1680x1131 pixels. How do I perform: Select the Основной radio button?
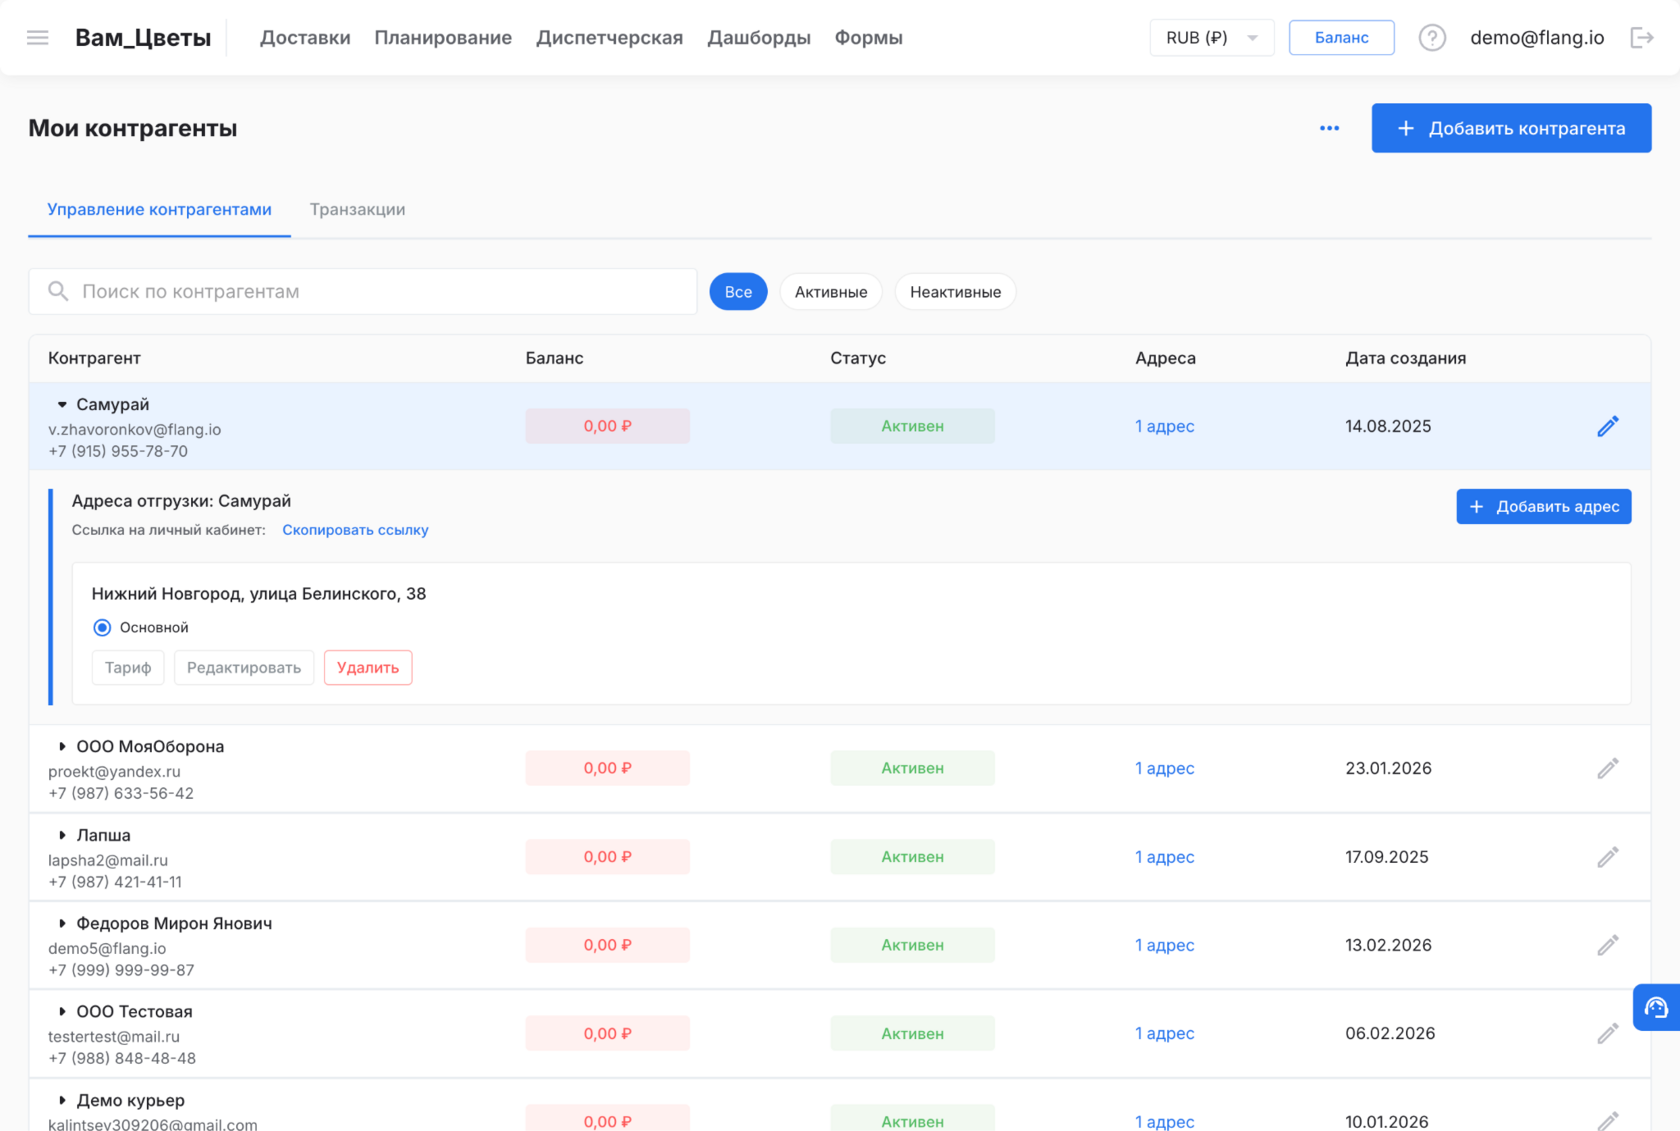102,627
